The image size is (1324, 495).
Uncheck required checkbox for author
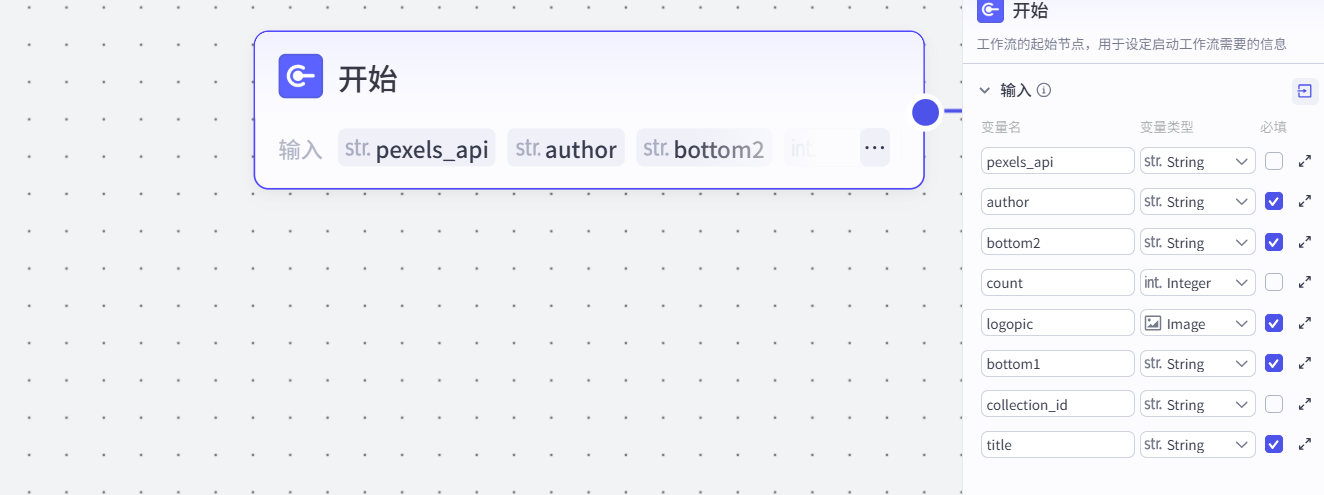point(1274,201)
